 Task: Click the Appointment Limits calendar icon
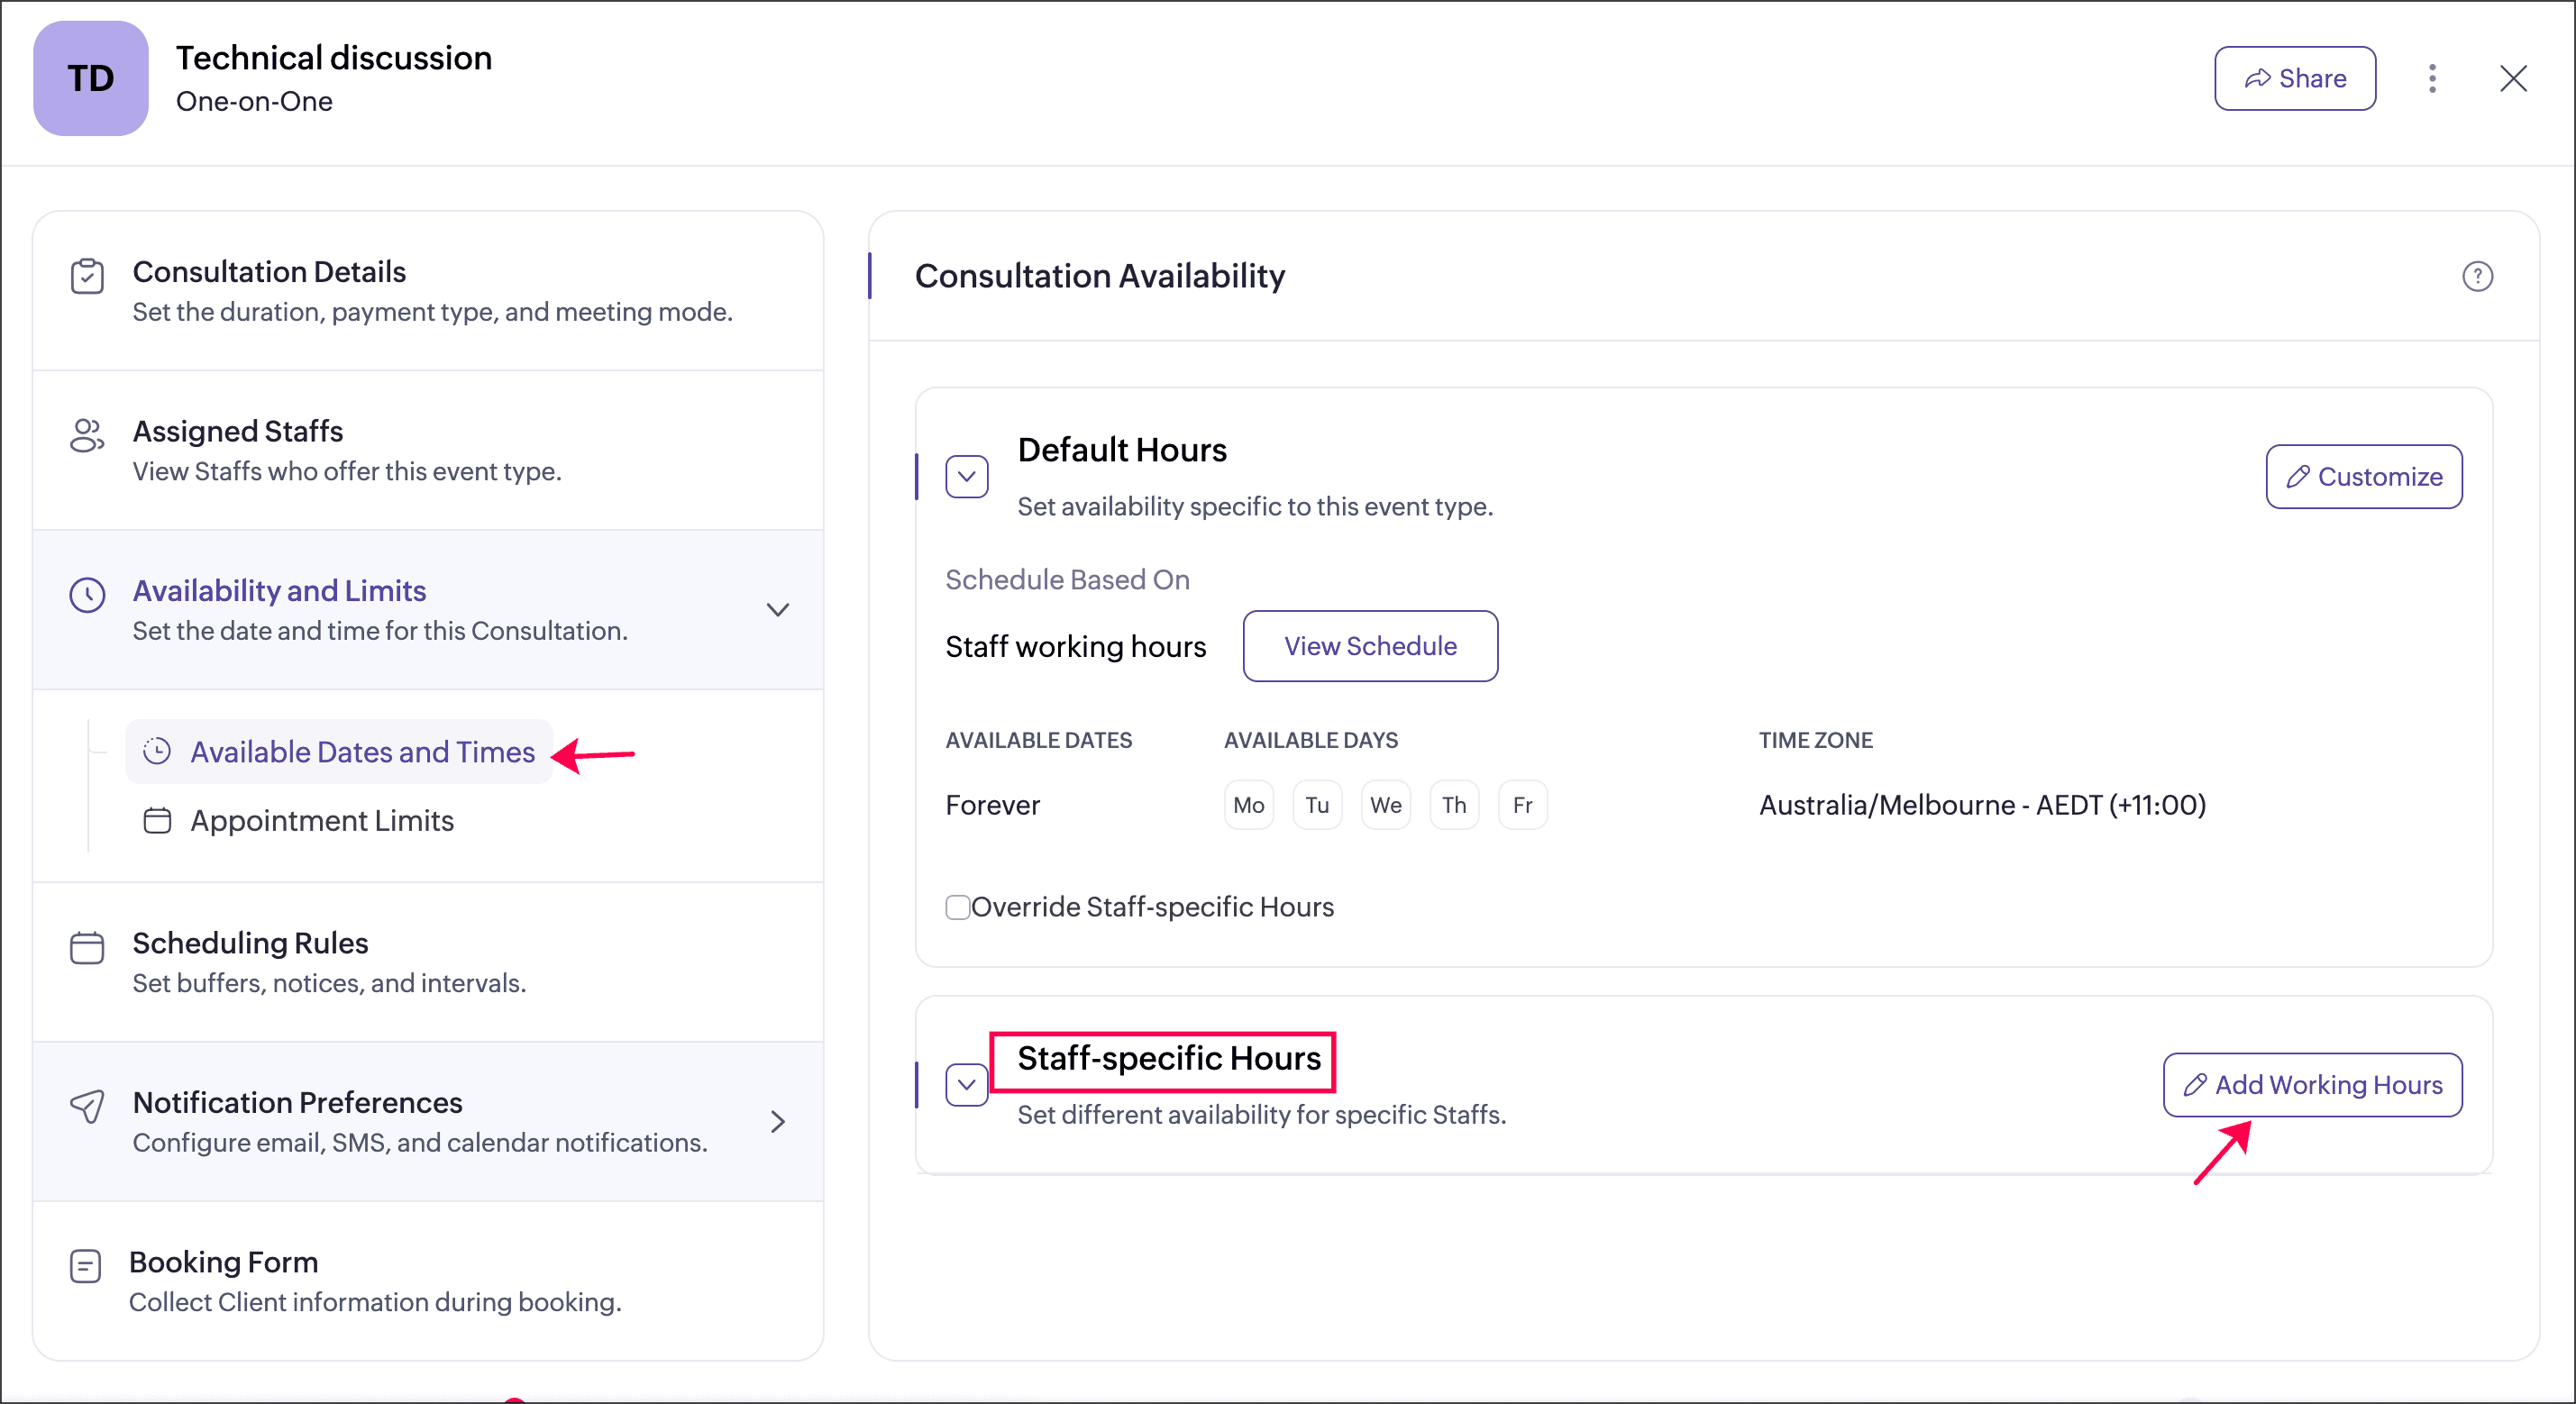click(157, 820)
